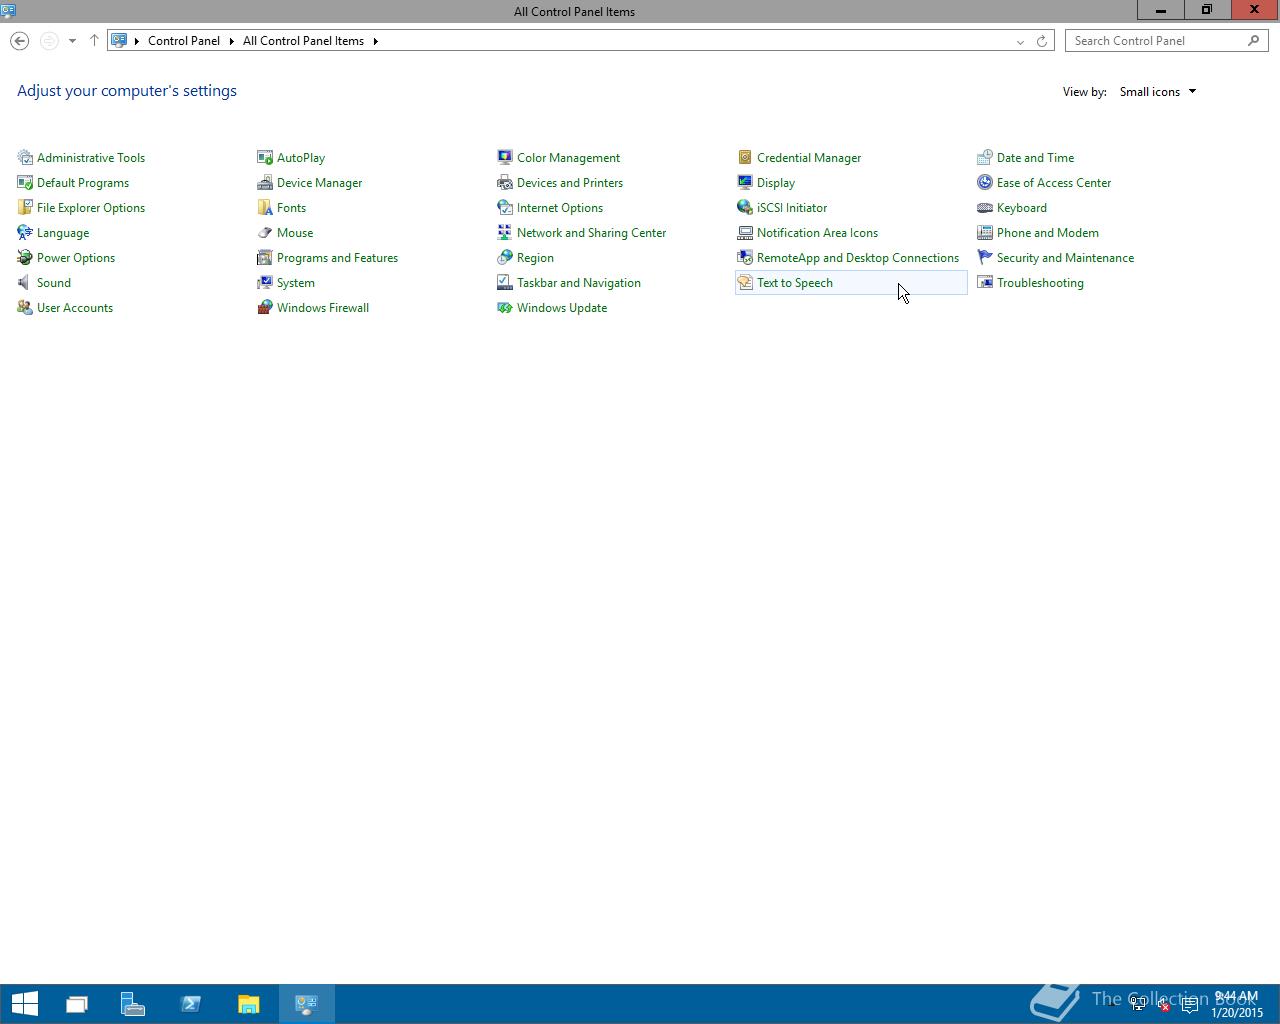Select the Control Panel breadcrumb
The width and height of the screenshot is (1280, 1024).
click(x=184, y=41)
